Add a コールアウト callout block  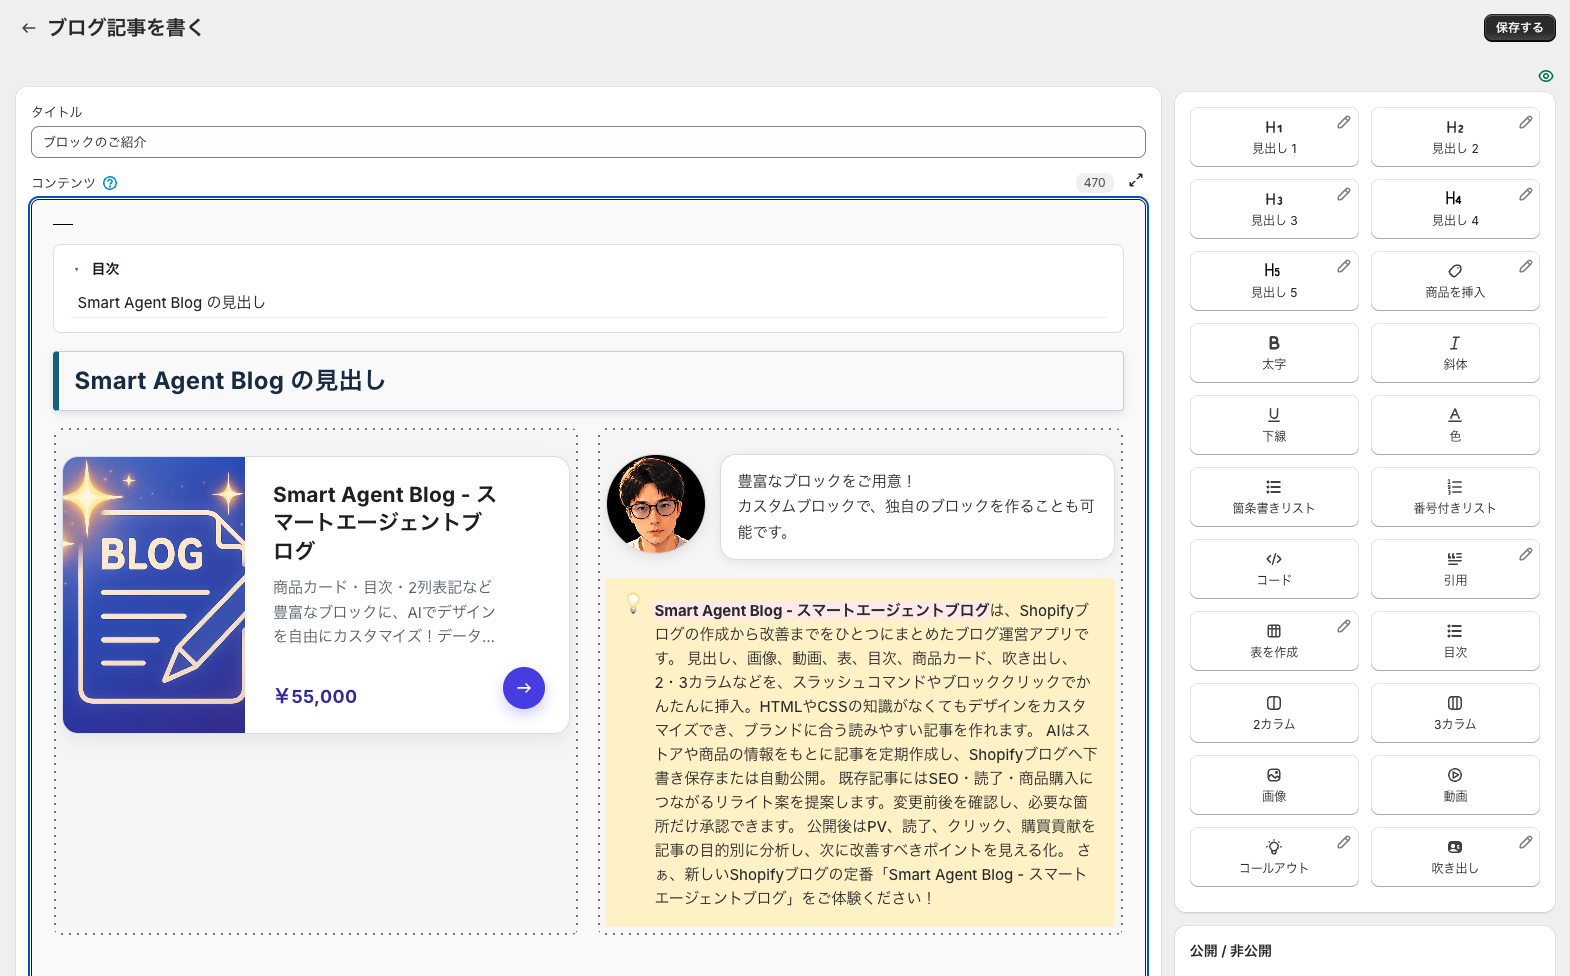point(1274,857)
